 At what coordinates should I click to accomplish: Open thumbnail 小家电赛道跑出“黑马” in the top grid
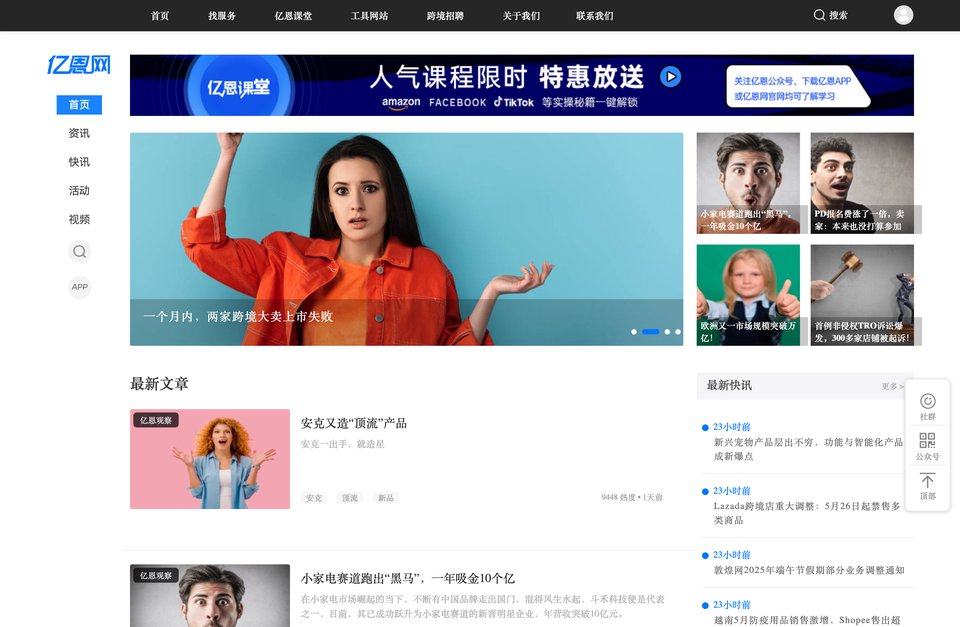(x=748, y=183)
